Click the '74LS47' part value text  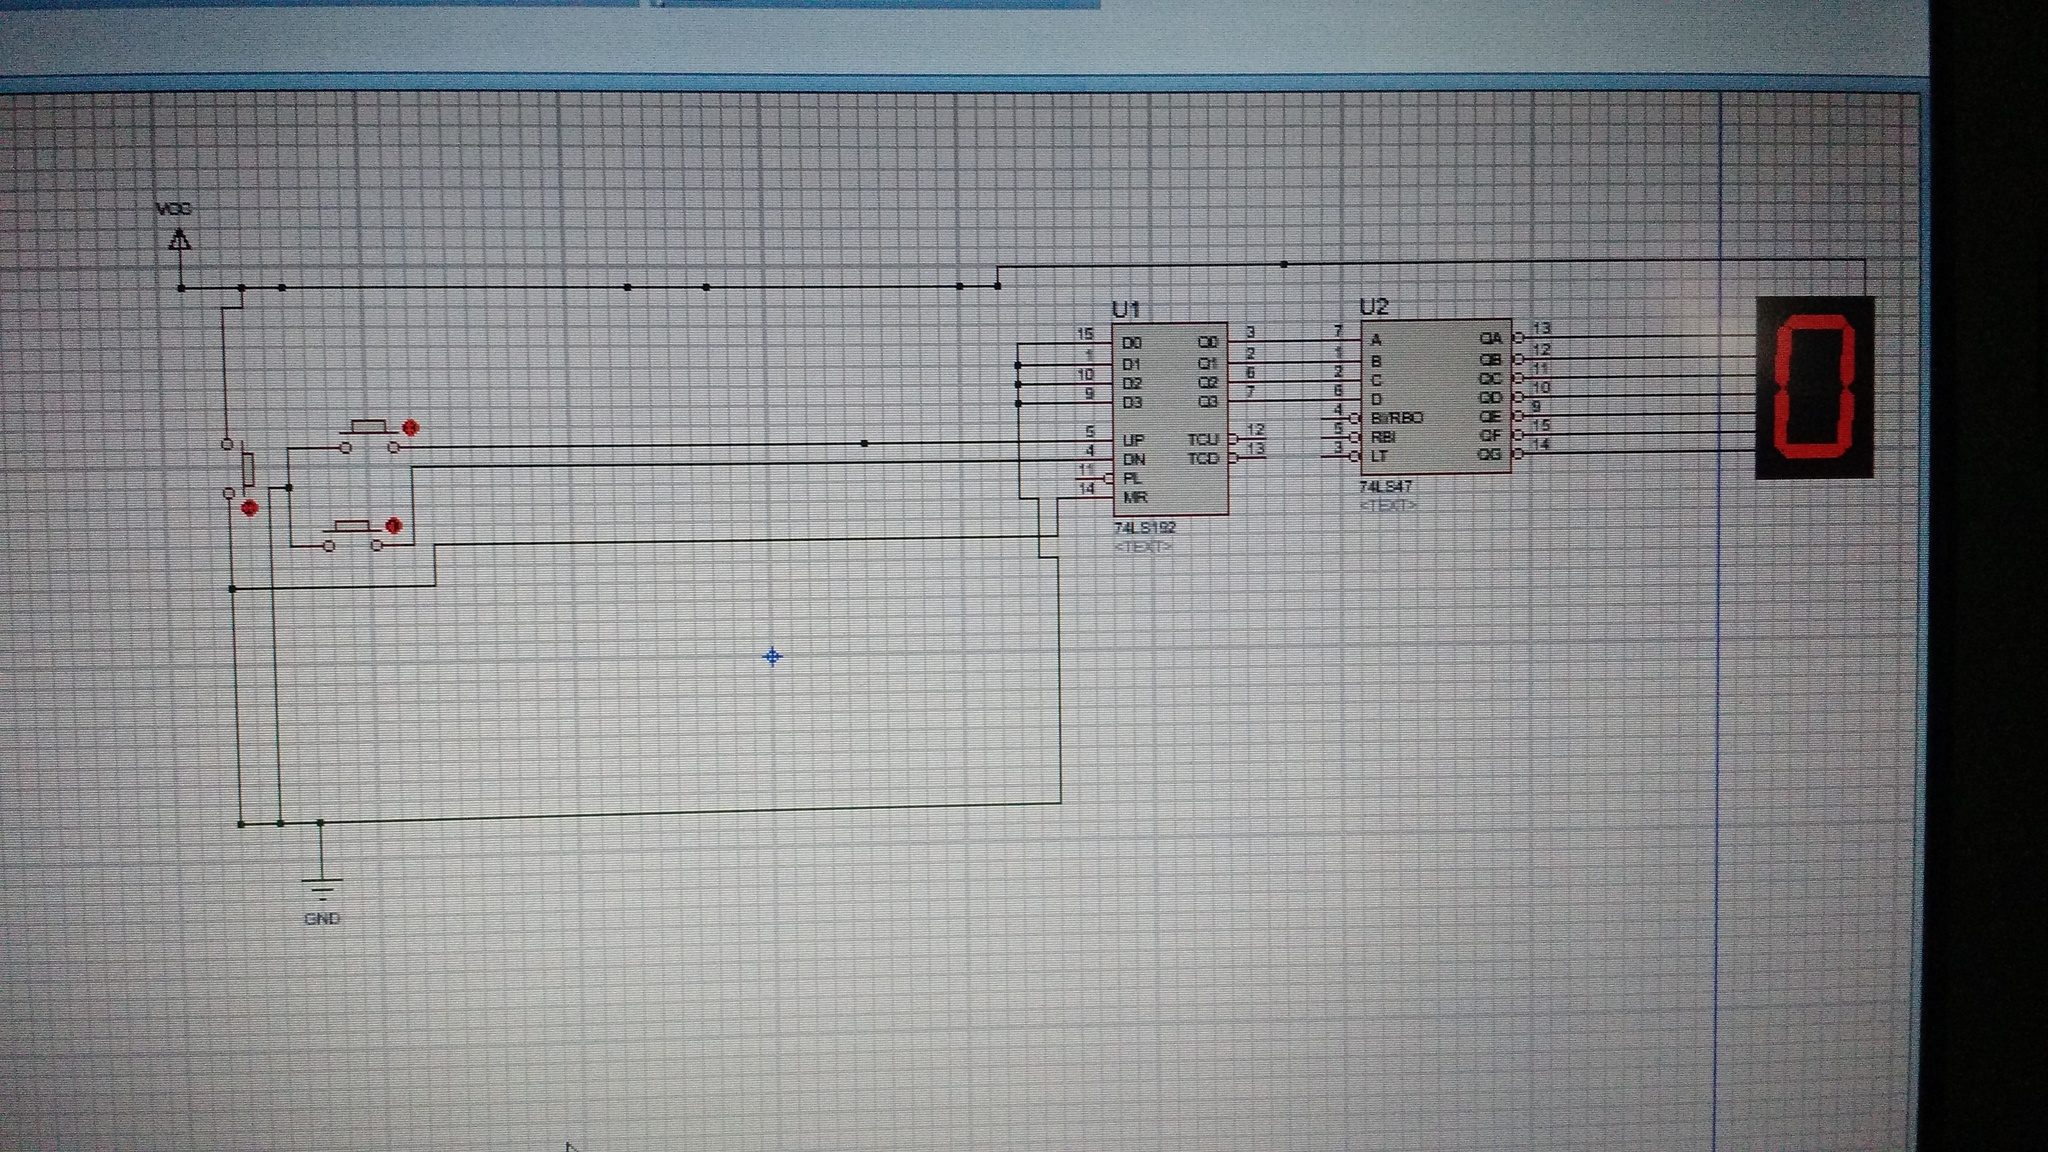pyautogui.click(x=1385, y=487)
